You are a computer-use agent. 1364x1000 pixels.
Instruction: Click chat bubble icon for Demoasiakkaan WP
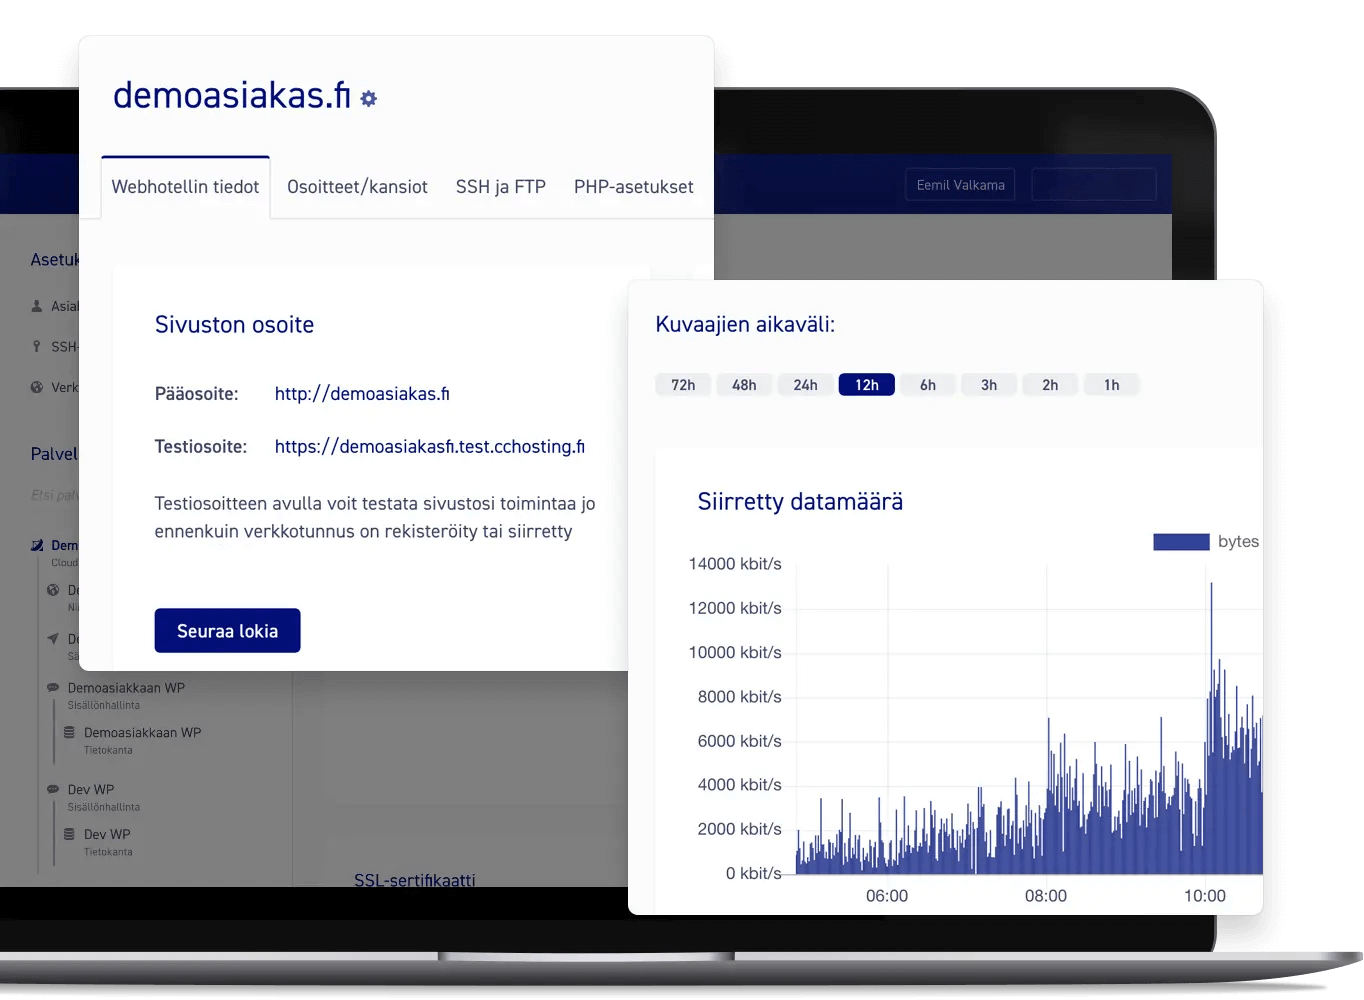click(53, 688)
